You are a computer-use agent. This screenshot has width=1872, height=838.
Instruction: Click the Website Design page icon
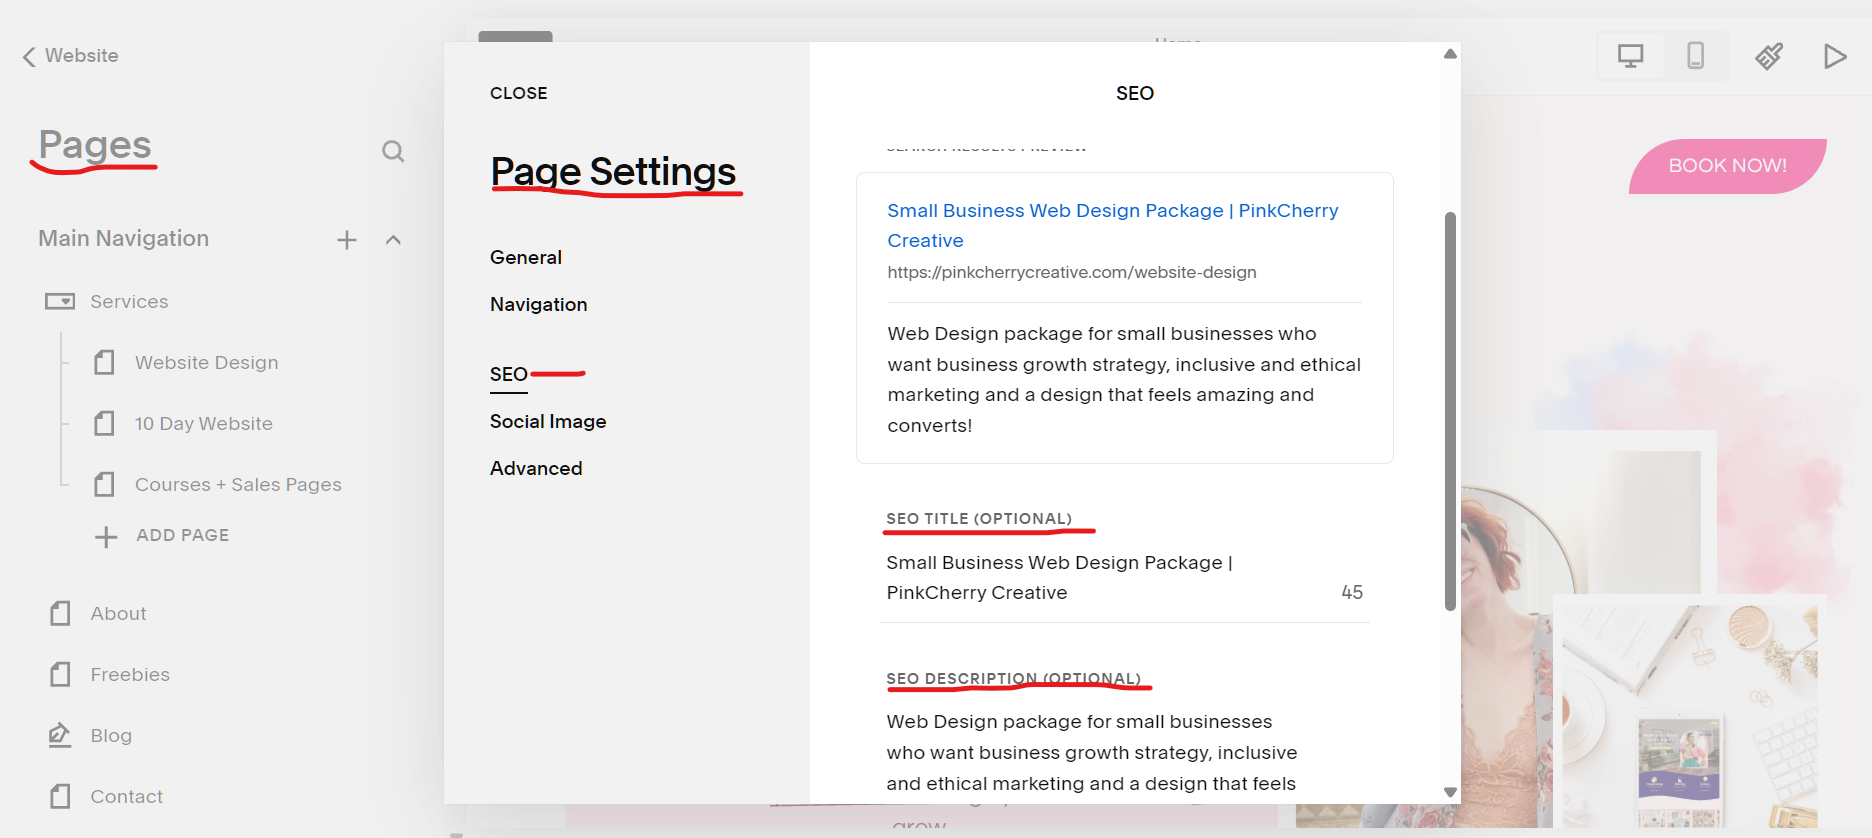coord(104,362)
